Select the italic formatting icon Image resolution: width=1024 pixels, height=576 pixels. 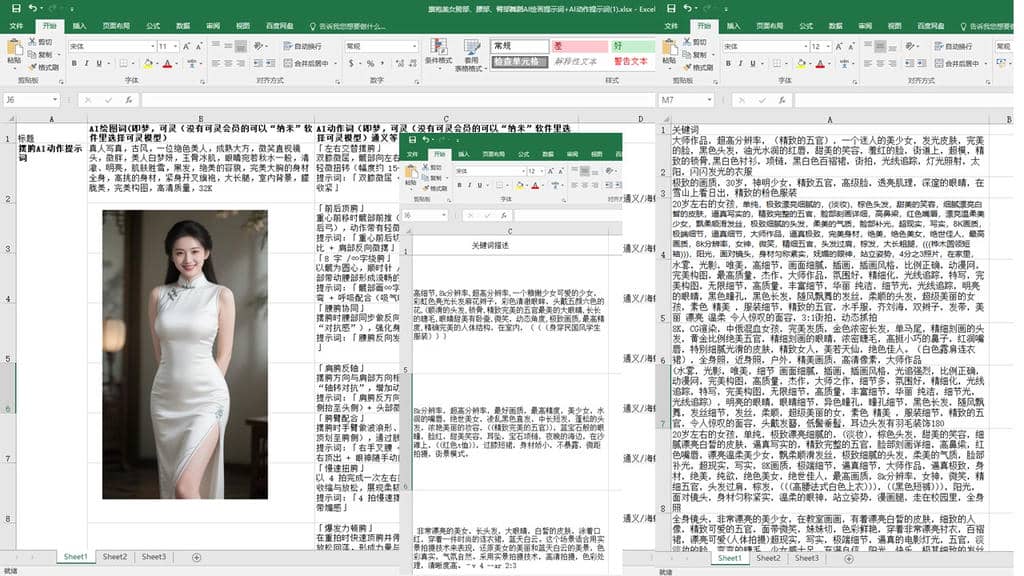(86, 63)
